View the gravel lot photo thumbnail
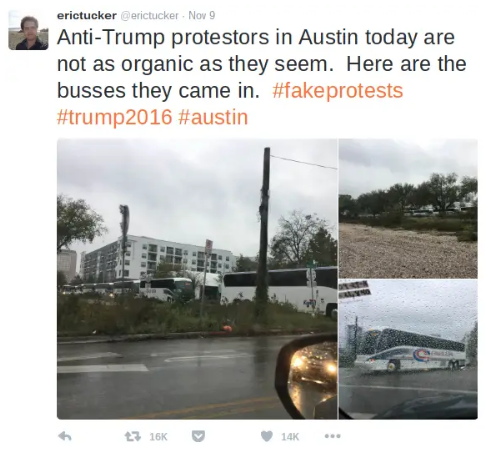This screenshot has height=449, width=502. pos(408,208)
